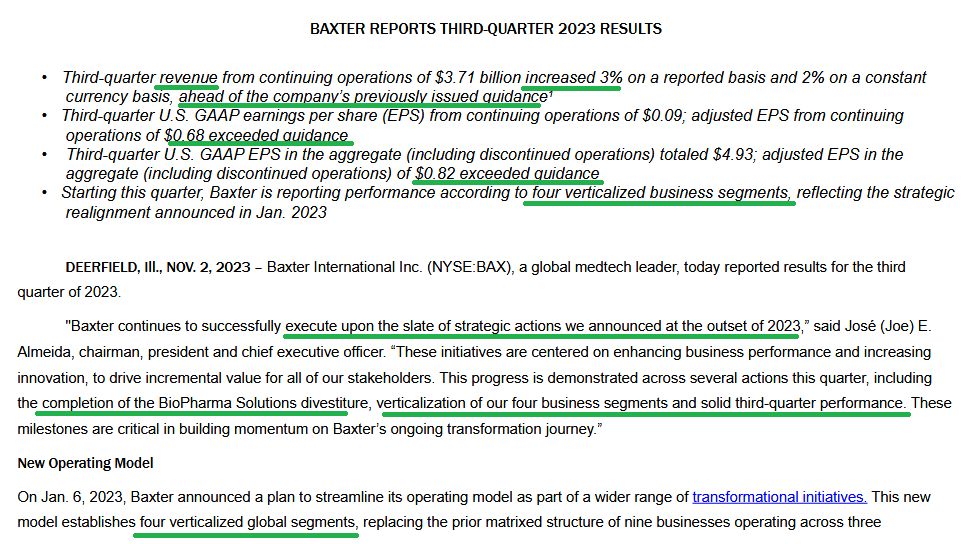The height and width of the screenshot is (544, 967).
Task: Click 'realignment announced in Jan. 2023'
Action: 196,213
